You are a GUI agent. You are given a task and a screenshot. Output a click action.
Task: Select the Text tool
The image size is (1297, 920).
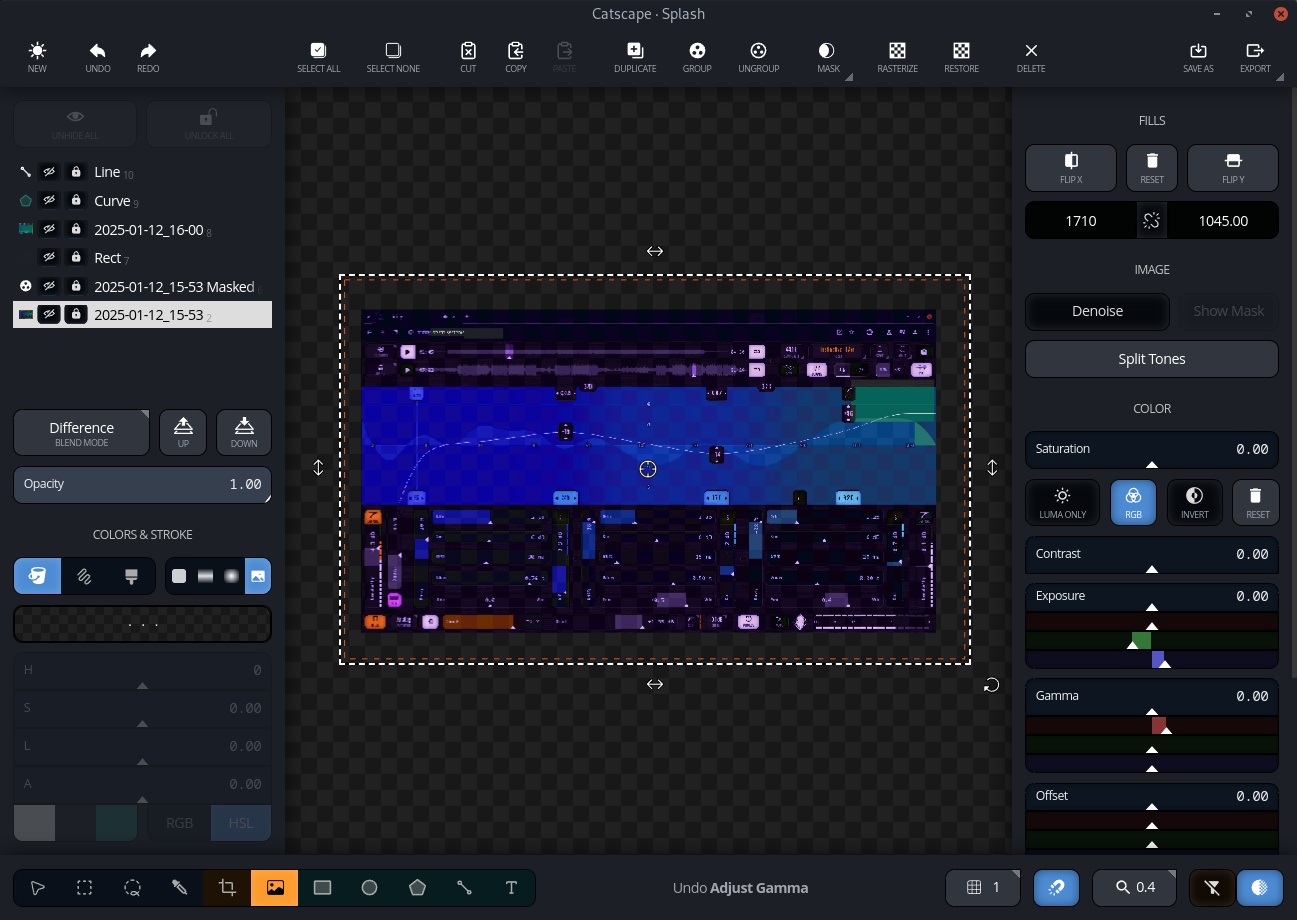coord(512,887)
